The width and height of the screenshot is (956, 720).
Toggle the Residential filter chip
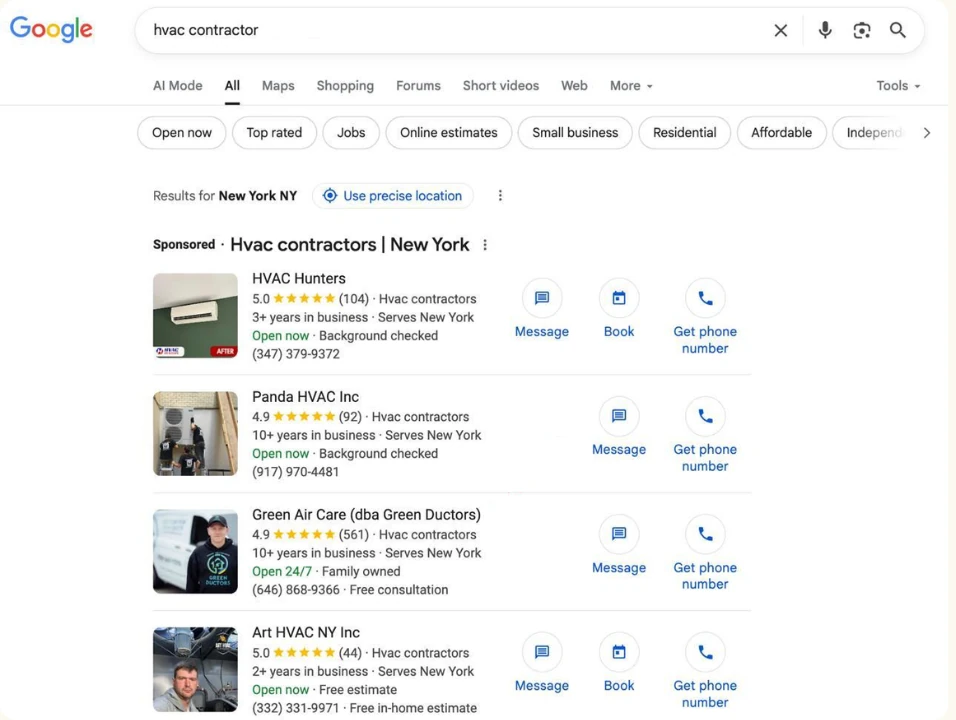(x=684, y=132)
